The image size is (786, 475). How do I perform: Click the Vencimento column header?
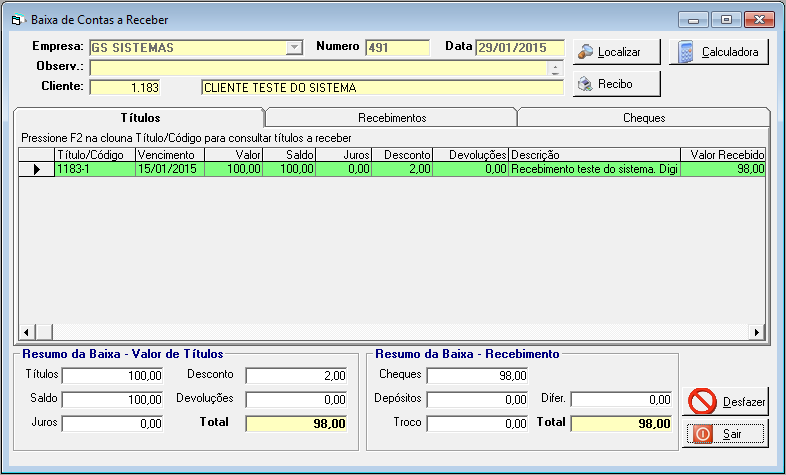click(169, 155)
